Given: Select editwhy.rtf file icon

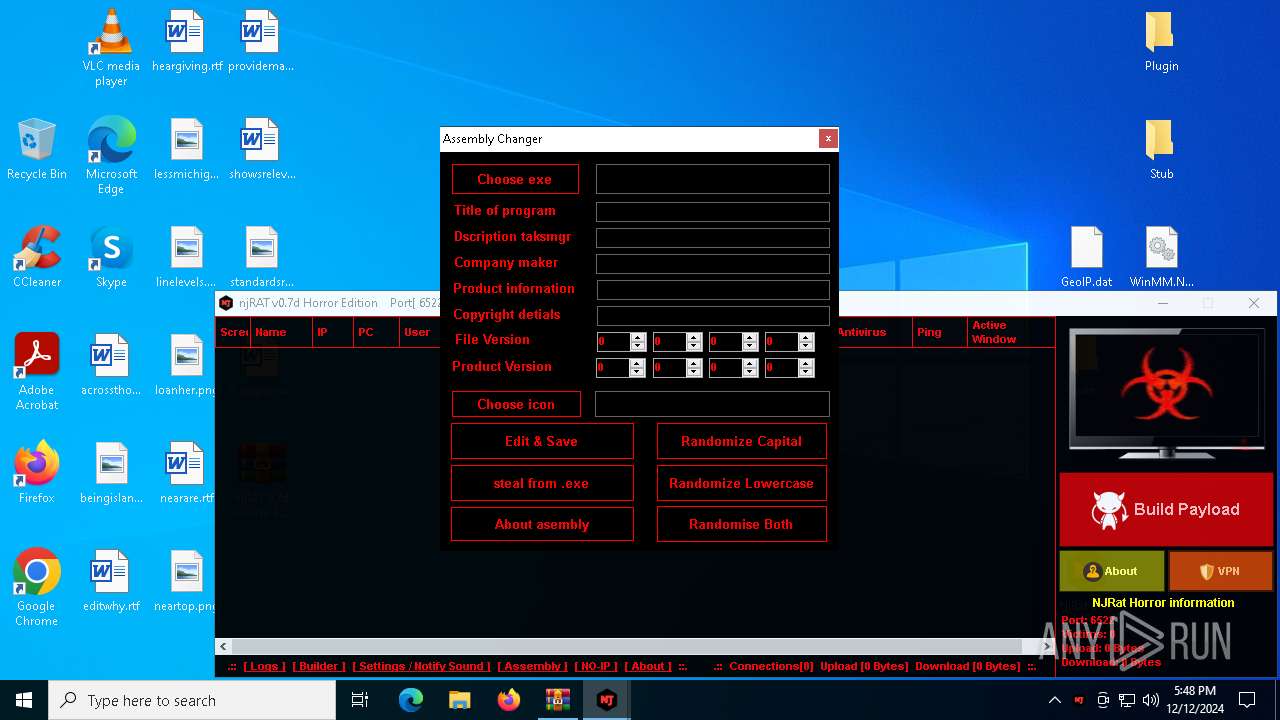Looking at the screenshot, I should tap(111, 581).
